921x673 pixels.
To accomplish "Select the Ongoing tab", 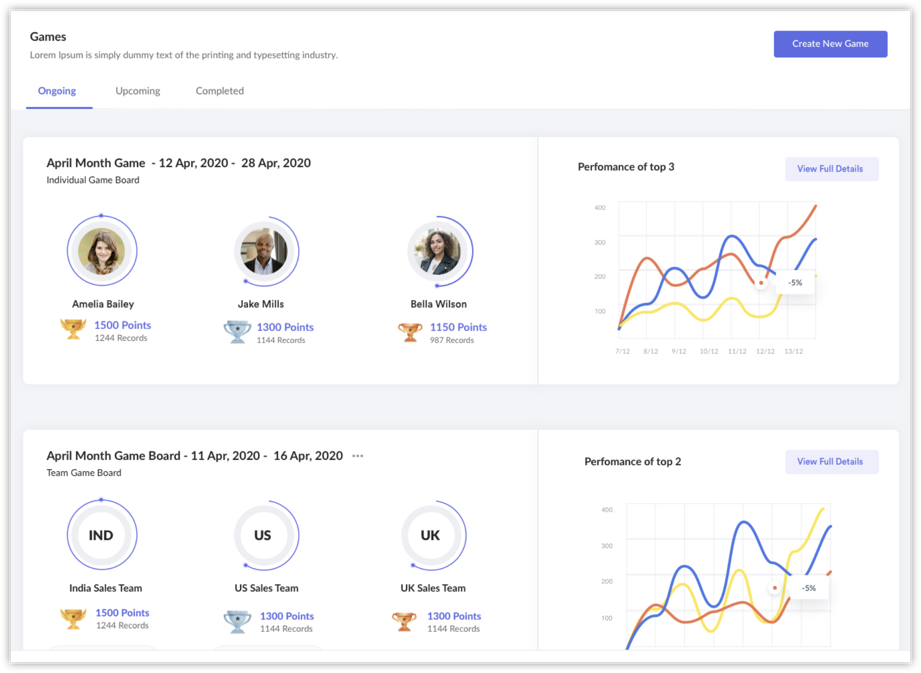I will [x=57, y=91].
